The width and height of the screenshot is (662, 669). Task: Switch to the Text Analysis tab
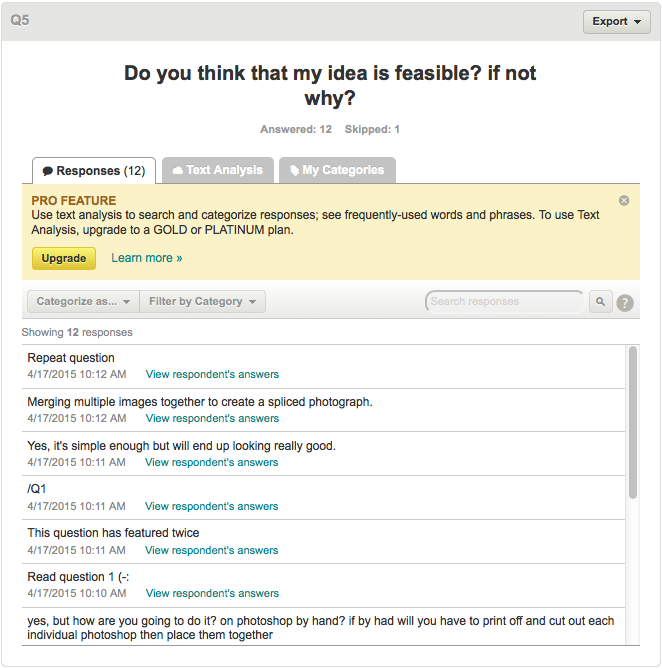[216, 170]
